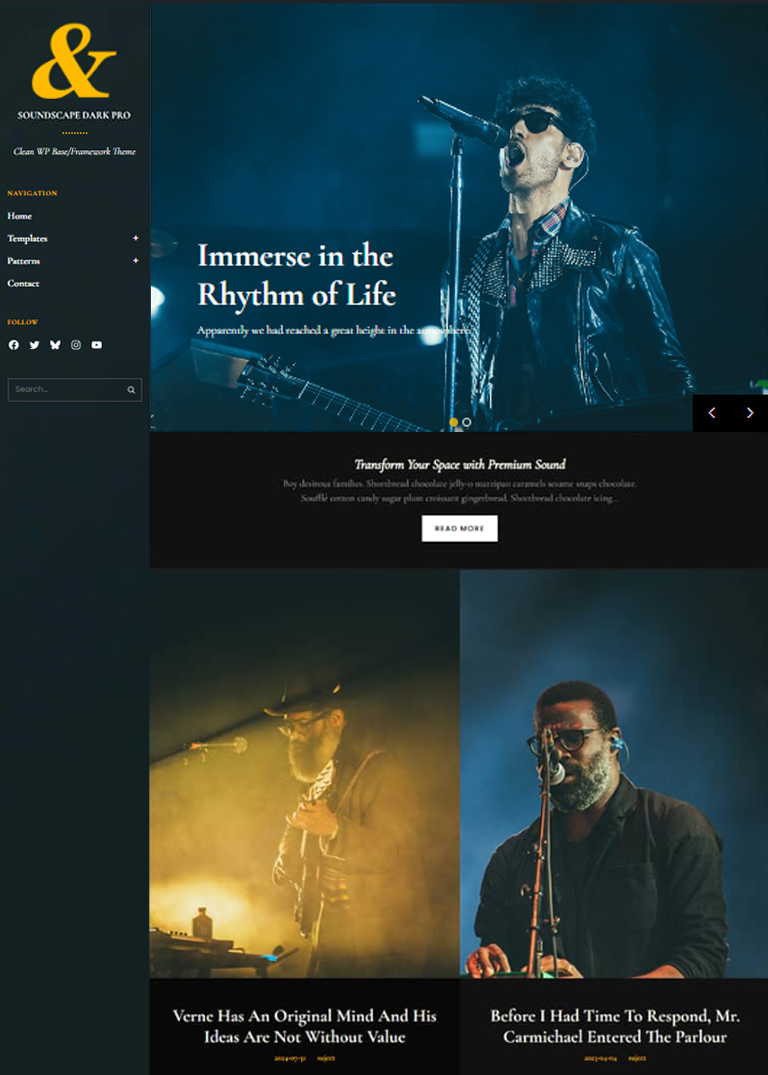Go to the Home menu item
This screenshot has width=768, height=1075.
click(20, 216)
